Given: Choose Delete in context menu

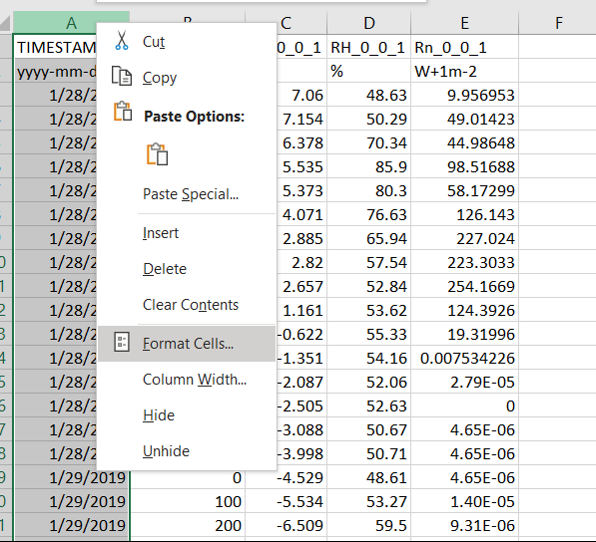Looking at the screenshot, I should (x=165, y=269).
